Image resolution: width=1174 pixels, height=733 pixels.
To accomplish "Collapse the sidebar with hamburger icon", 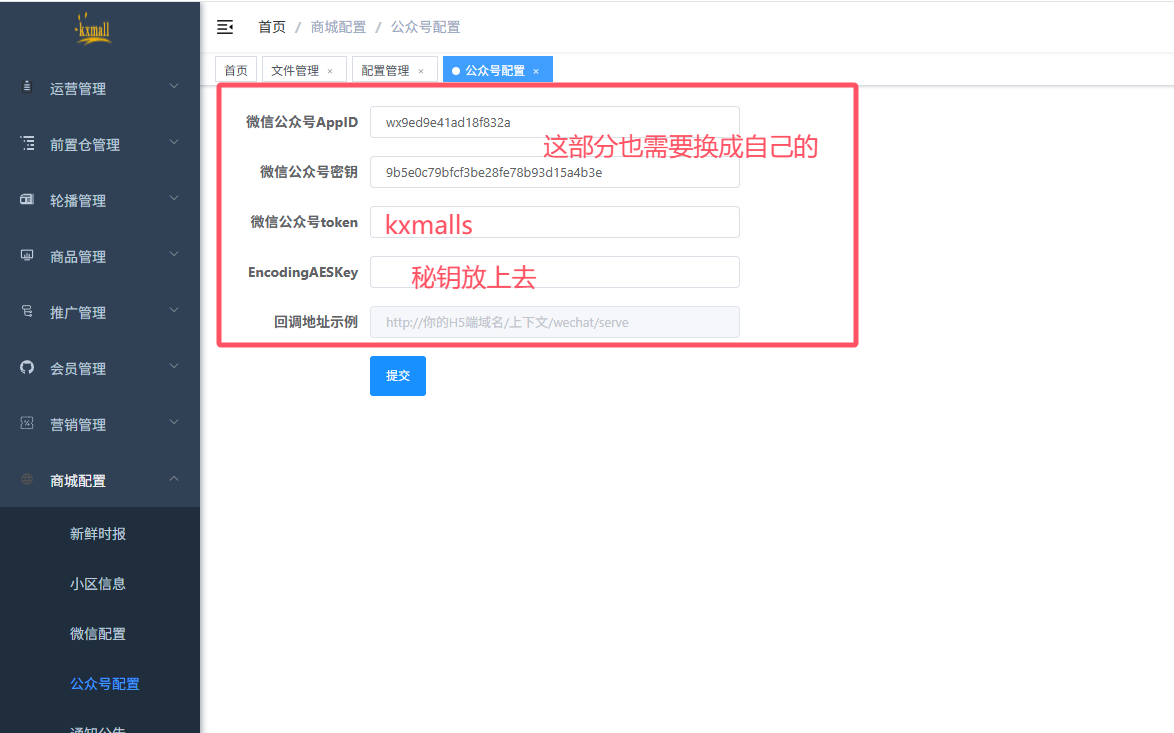I will pyautogui.click(x=225, y=27).
